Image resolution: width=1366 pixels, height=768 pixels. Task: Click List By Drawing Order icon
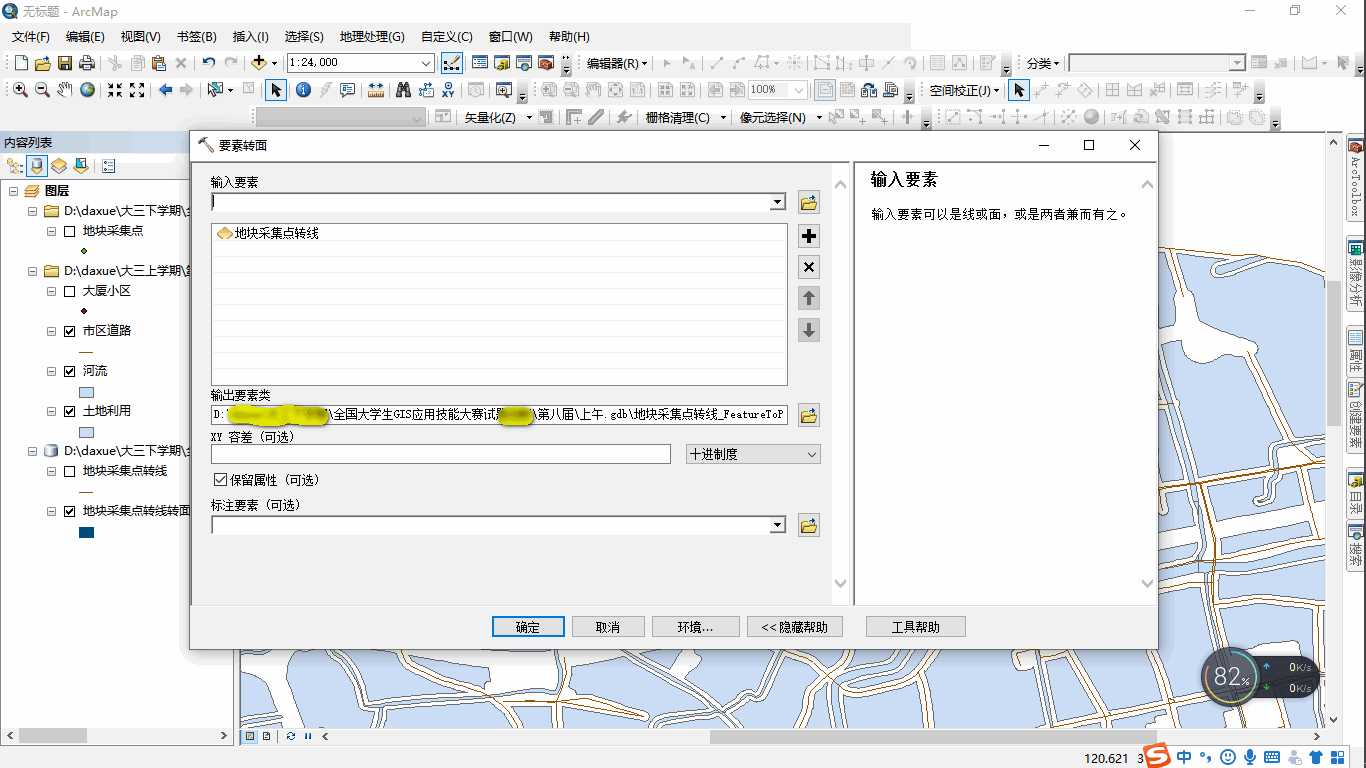point(15,166)
